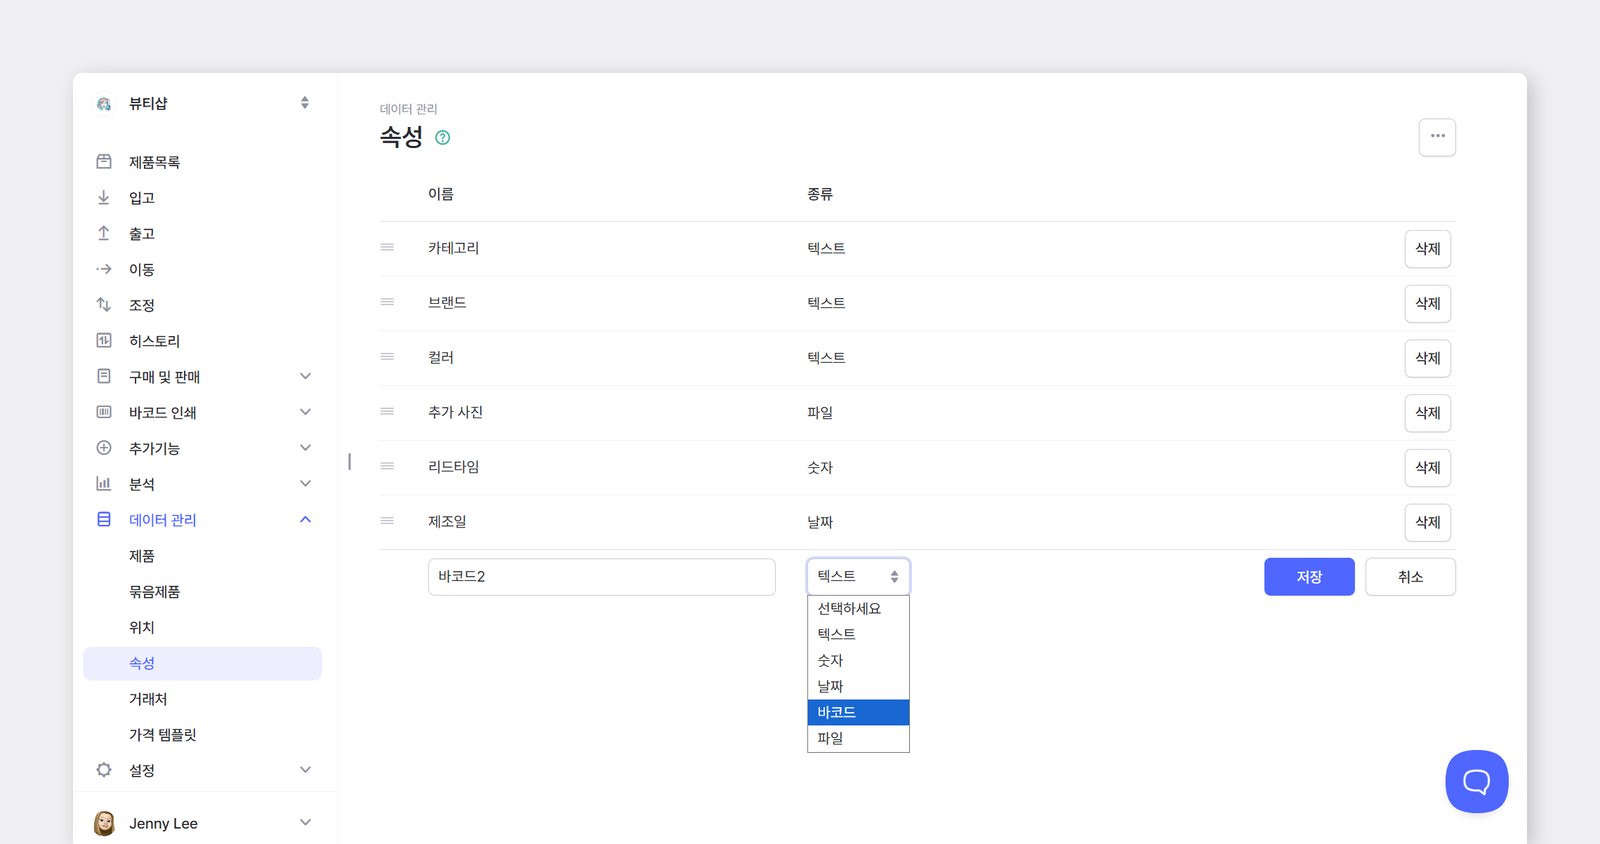Open the 제품목록 sidebar icon

pyautogui.click(x=104, y=162)
